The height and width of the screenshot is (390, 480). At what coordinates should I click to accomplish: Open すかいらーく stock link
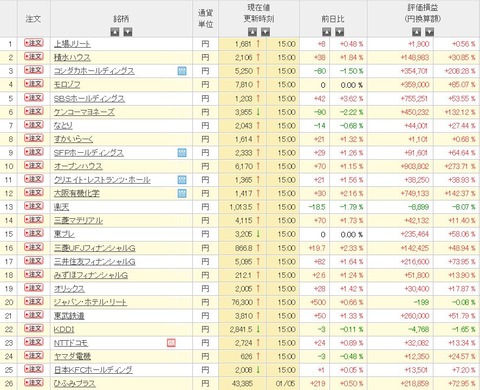pos(73,139)
